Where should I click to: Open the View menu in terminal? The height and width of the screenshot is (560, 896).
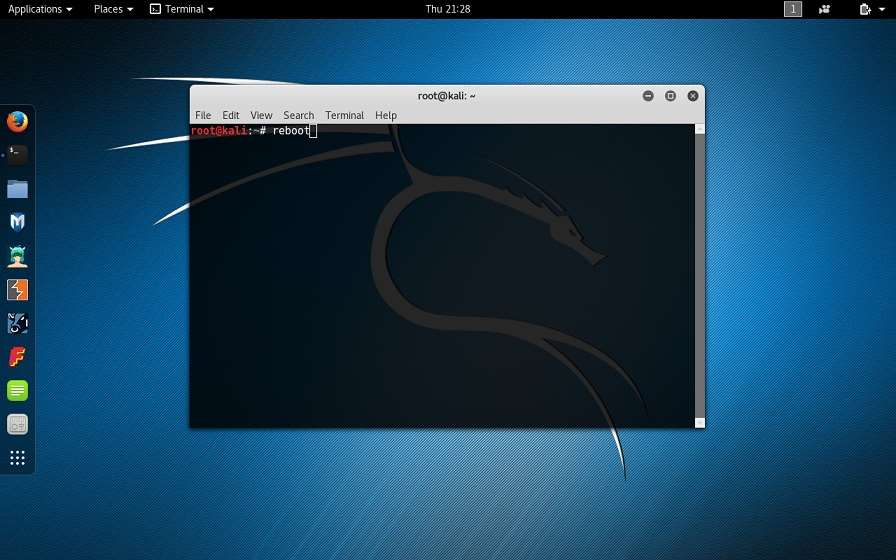click(x=261, y=115)
